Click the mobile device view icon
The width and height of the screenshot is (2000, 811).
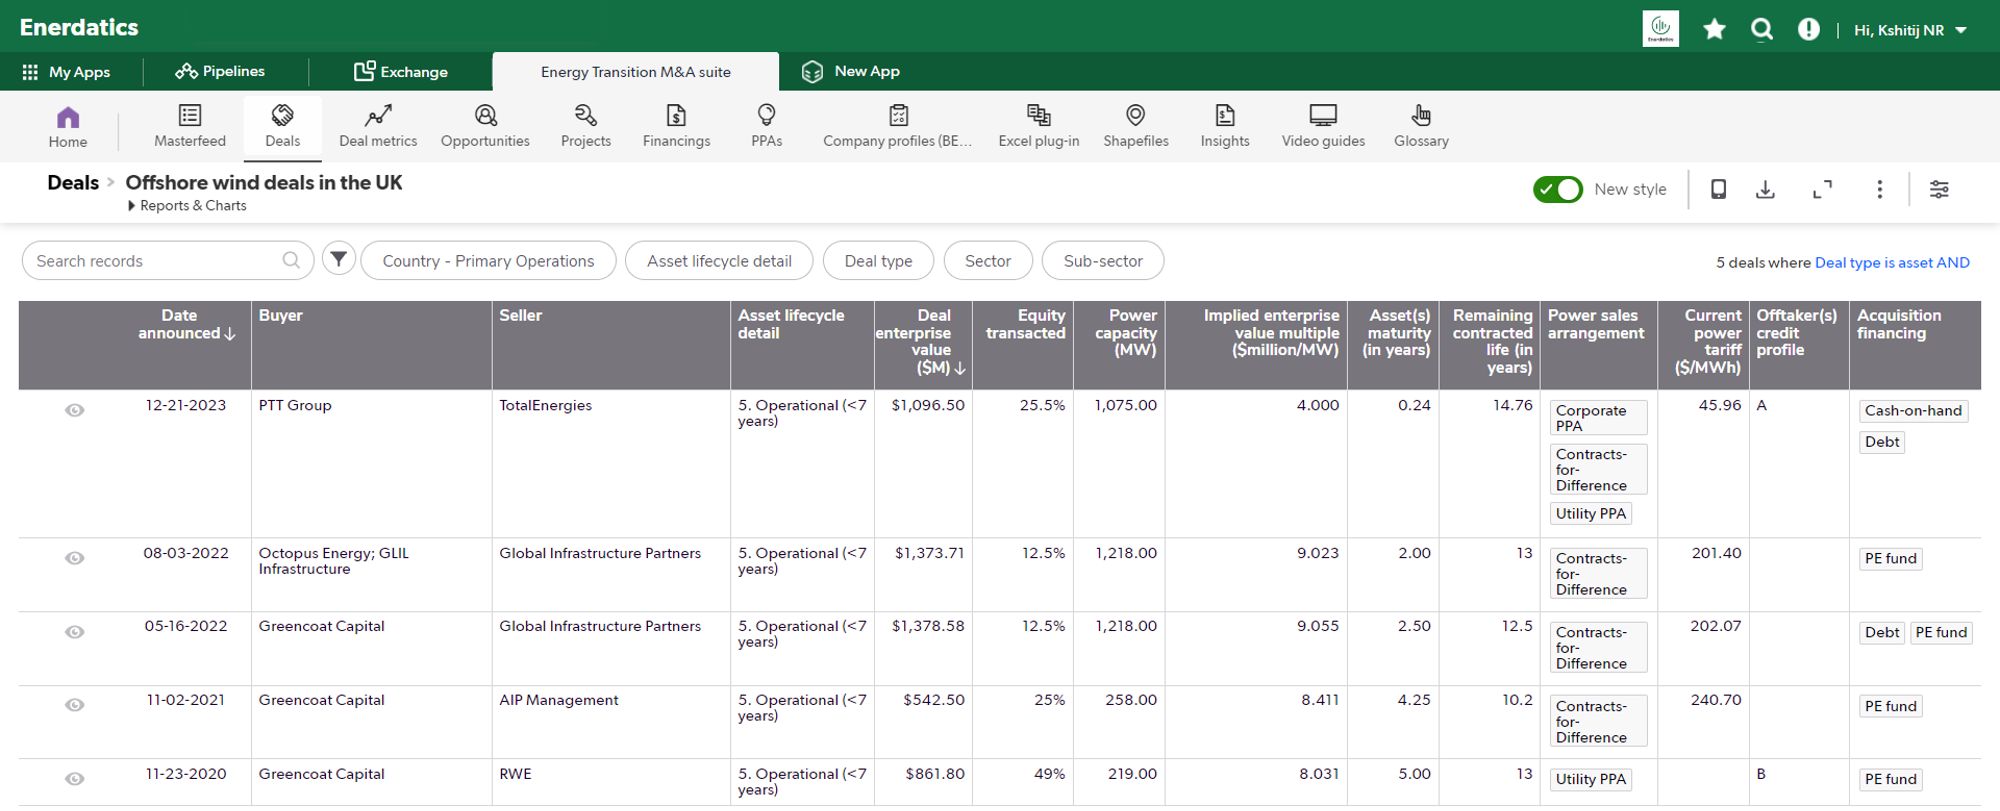click(x=1718, y=189)
